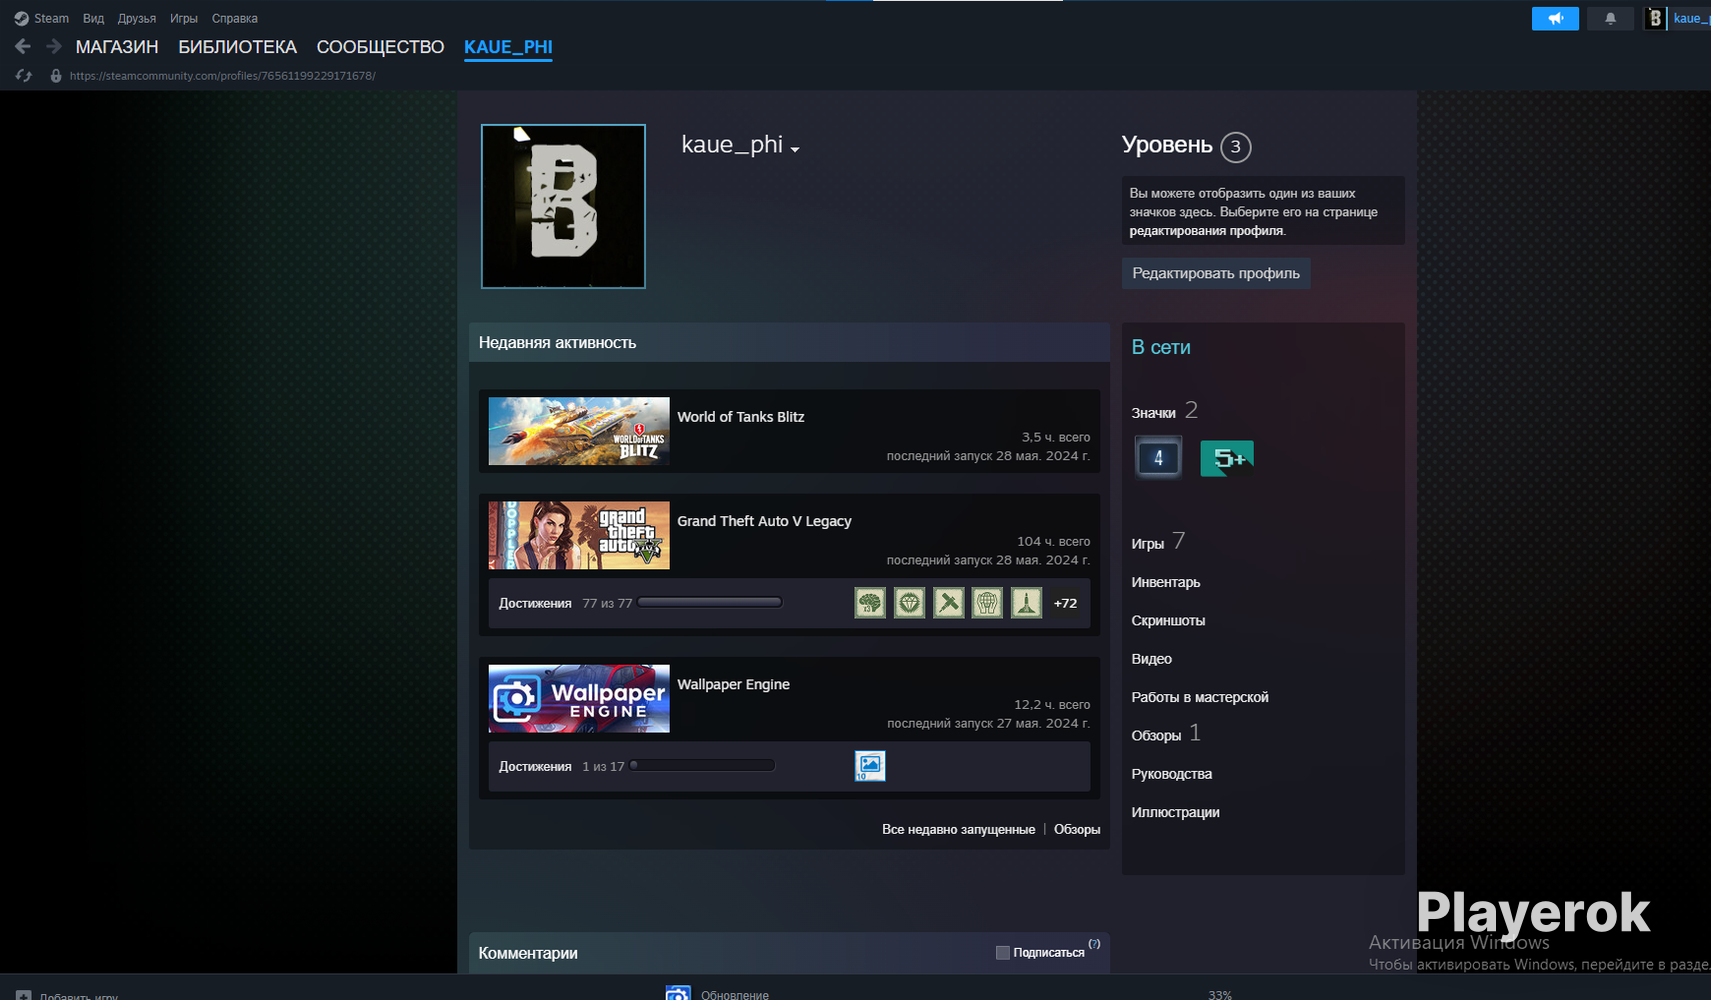Click the Уровень level heading
Screen dimensions: 1711x1000
[x=1167, y=145]
